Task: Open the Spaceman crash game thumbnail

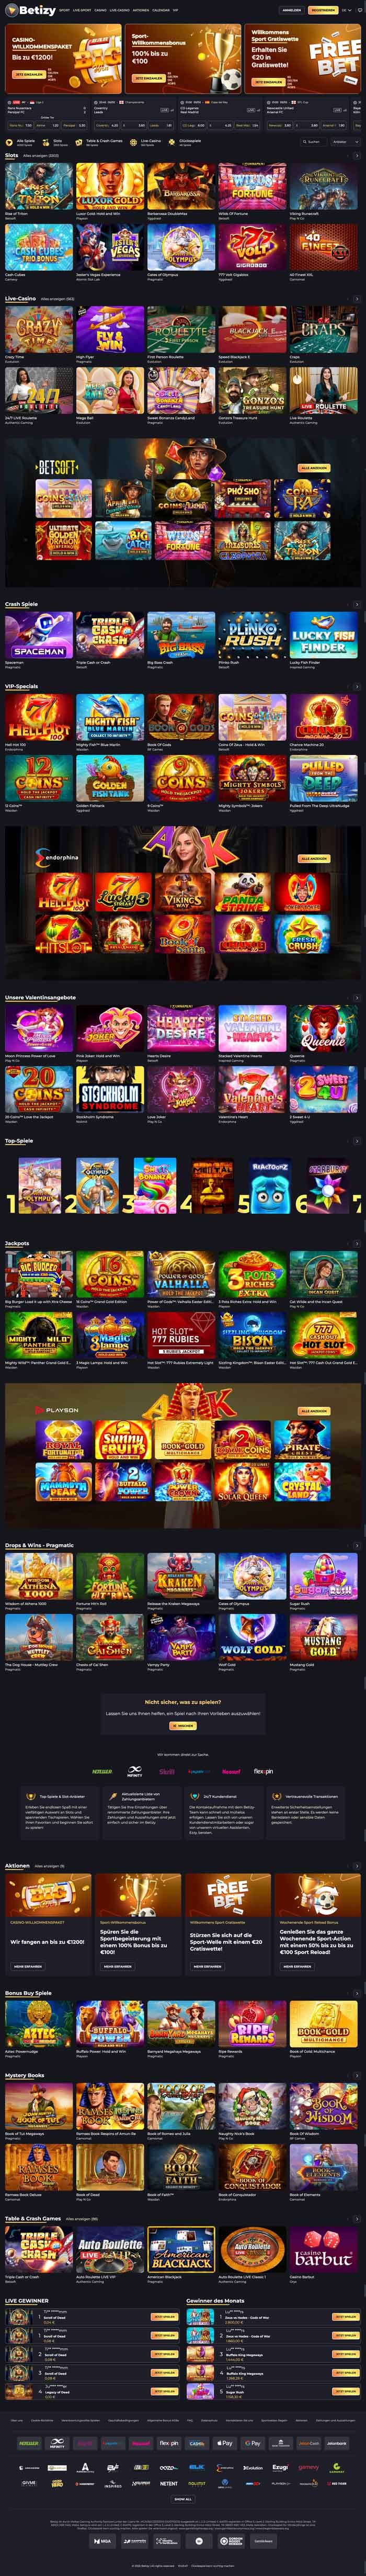Action: pos(39,635)
